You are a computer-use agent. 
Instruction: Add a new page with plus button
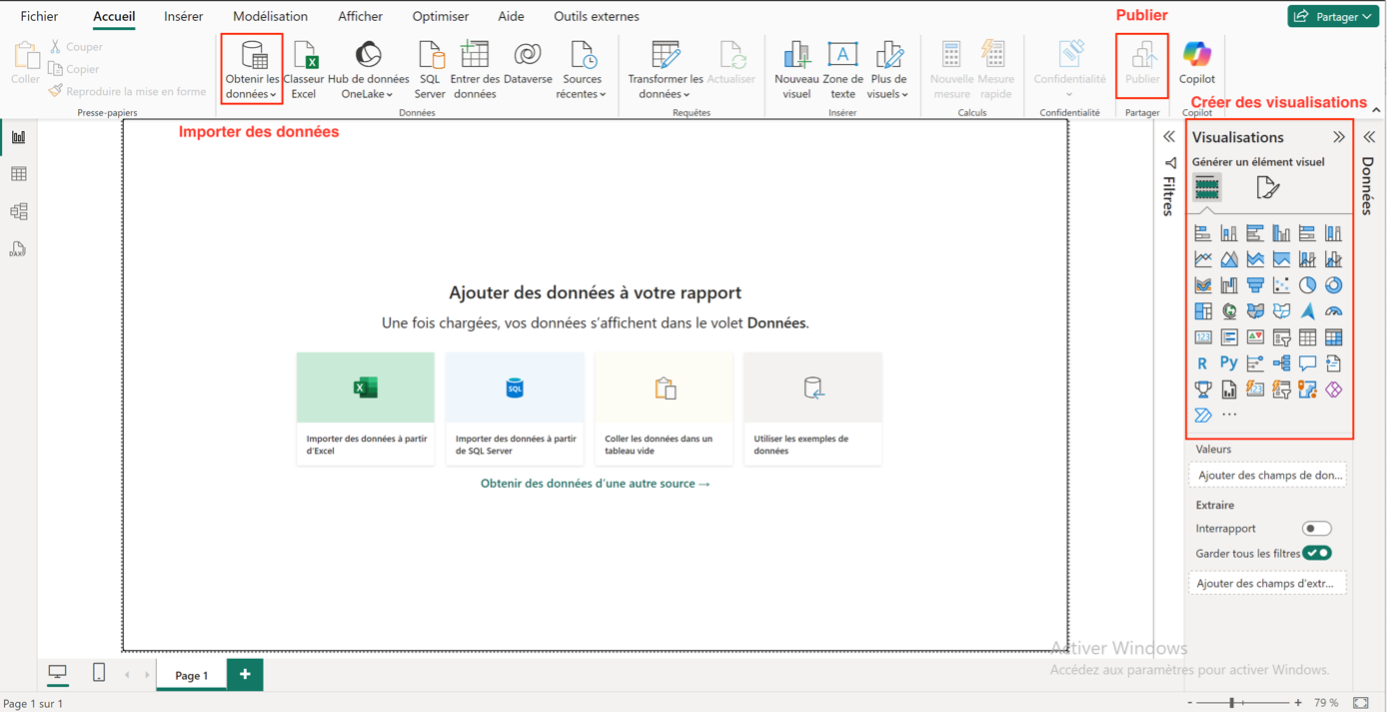(x=245, y=675)
